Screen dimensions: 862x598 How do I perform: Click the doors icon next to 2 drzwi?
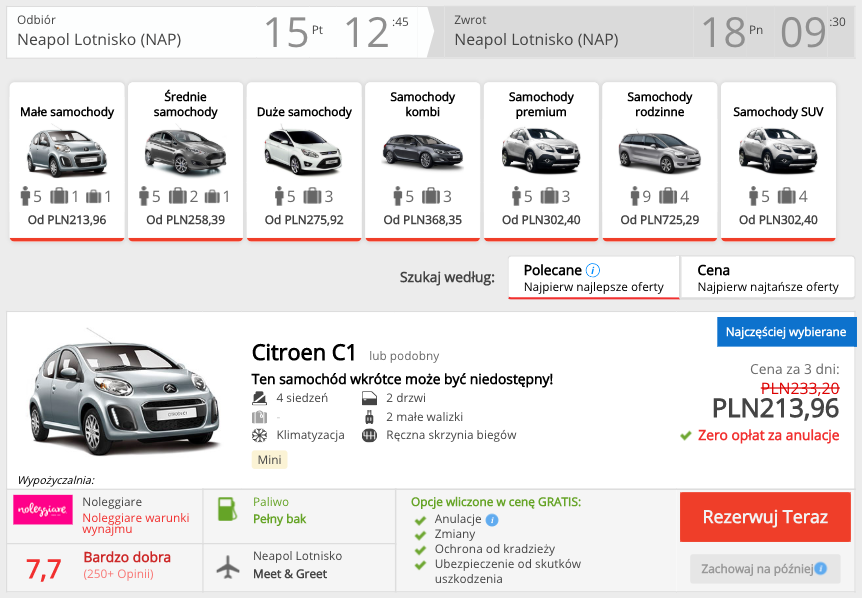[368, 398]
